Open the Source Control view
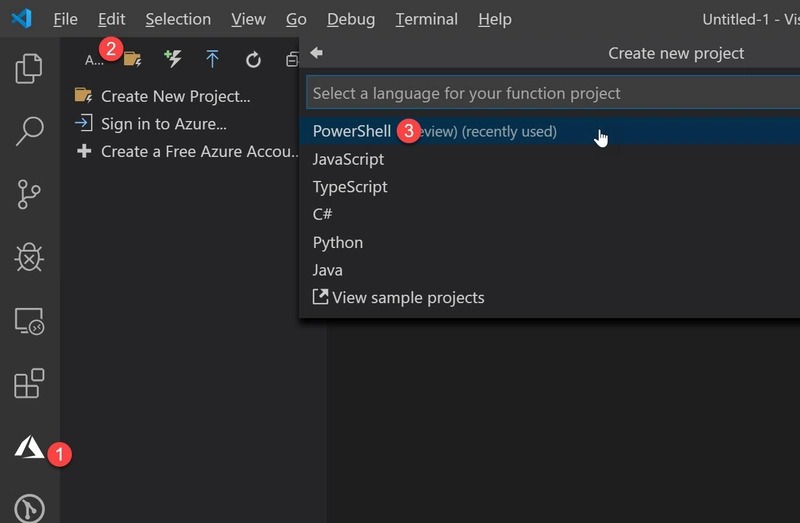Screen dimensions: 800x523 point(30,195)
